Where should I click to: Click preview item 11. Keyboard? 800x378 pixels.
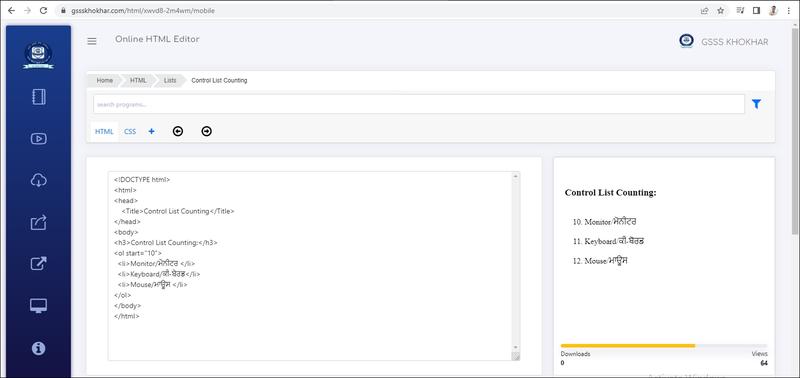[x=608, y=241]
